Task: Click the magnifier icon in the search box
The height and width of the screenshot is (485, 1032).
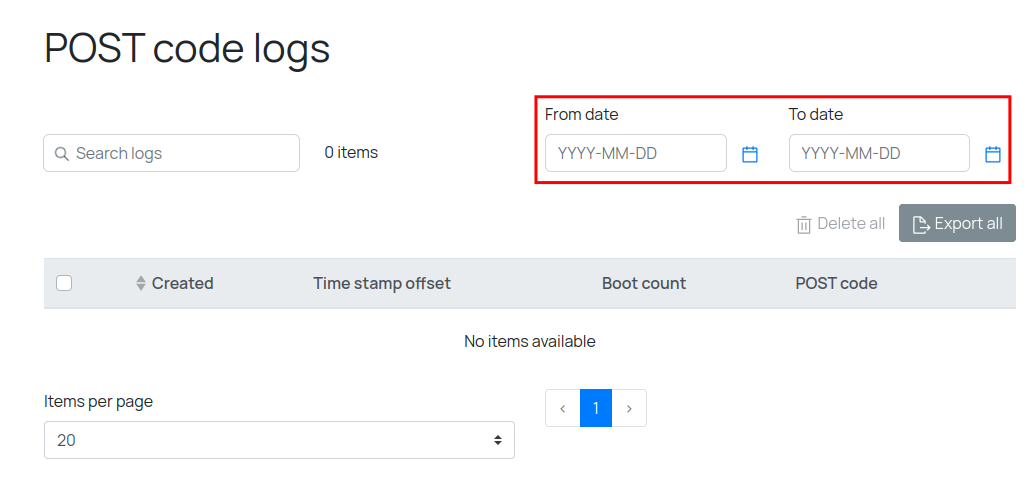Action: pos(62,154)
